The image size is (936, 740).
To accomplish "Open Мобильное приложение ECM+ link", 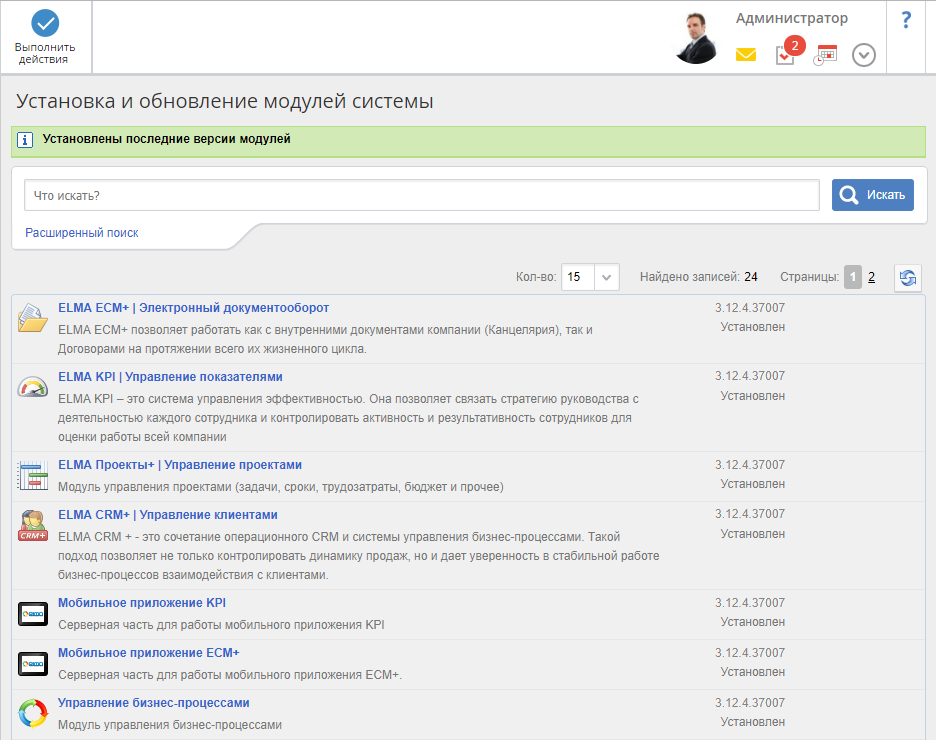I will pos(149,653).
